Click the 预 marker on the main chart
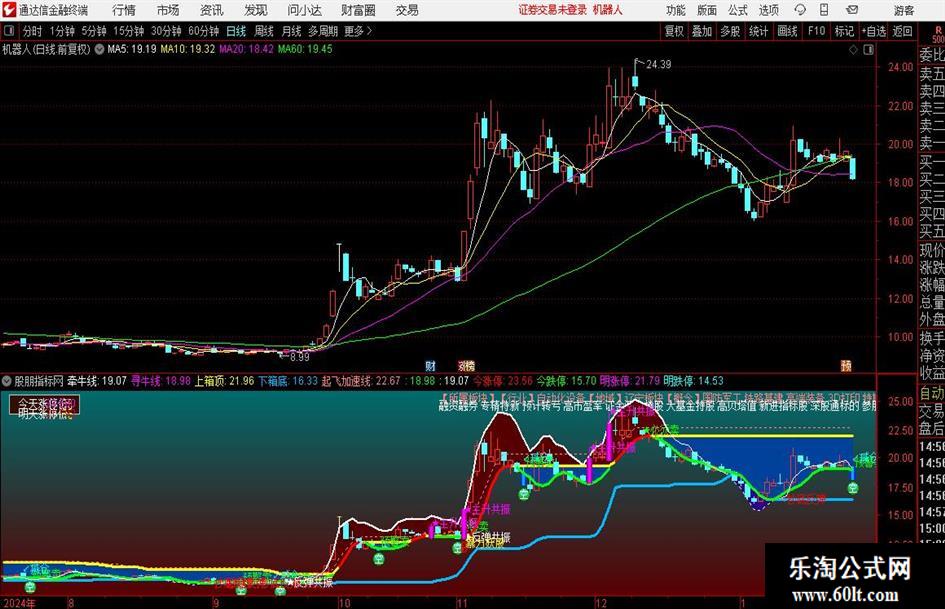 click(846, 365)
